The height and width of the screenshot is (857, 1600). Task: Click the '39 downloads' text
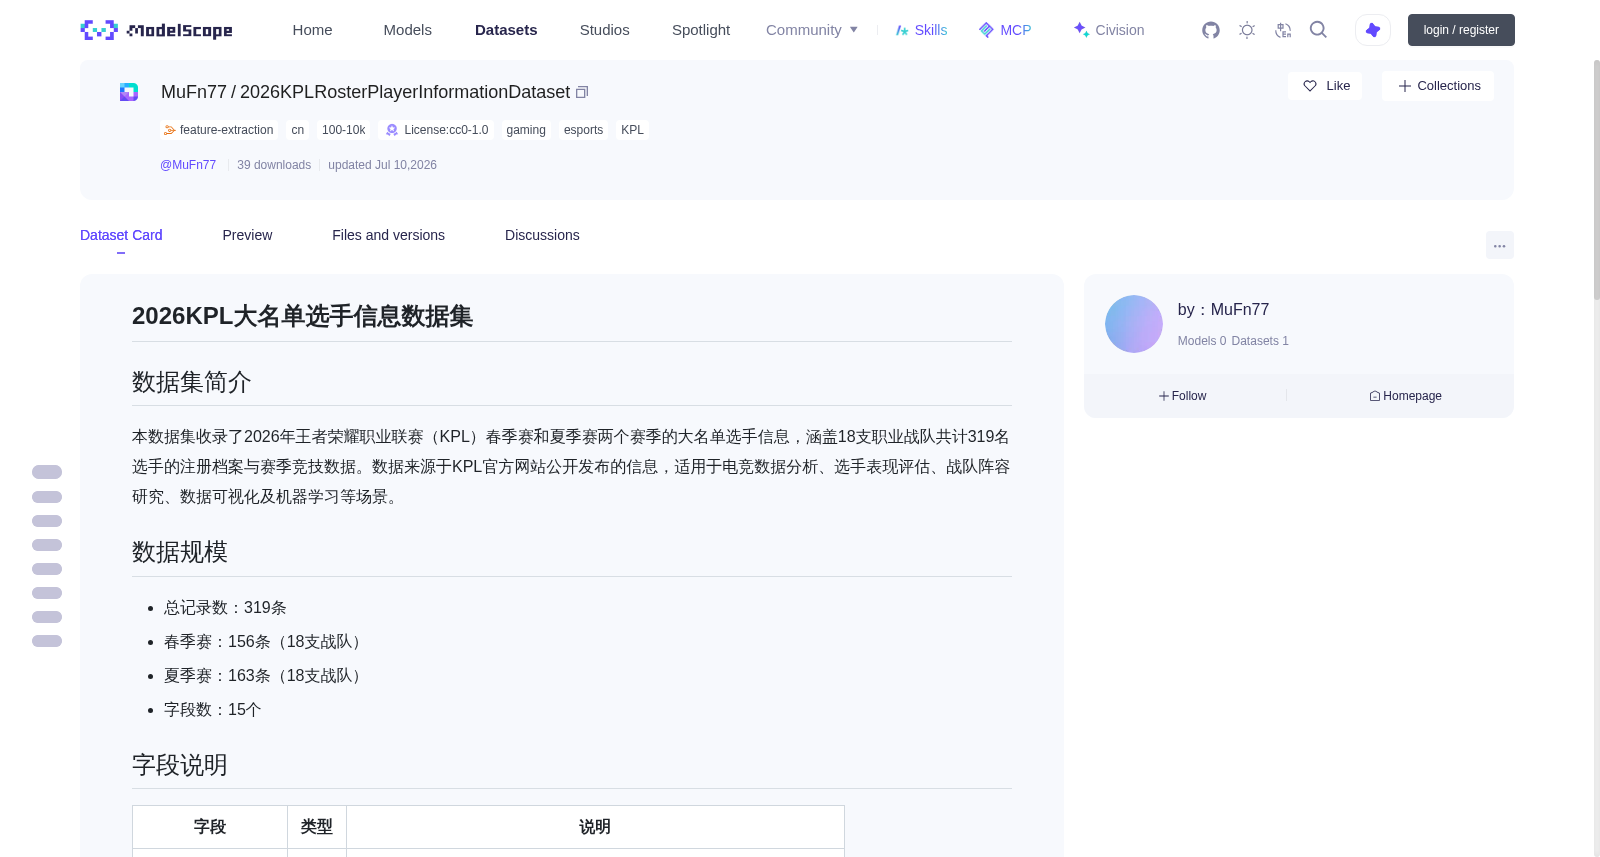coord(274,165)
